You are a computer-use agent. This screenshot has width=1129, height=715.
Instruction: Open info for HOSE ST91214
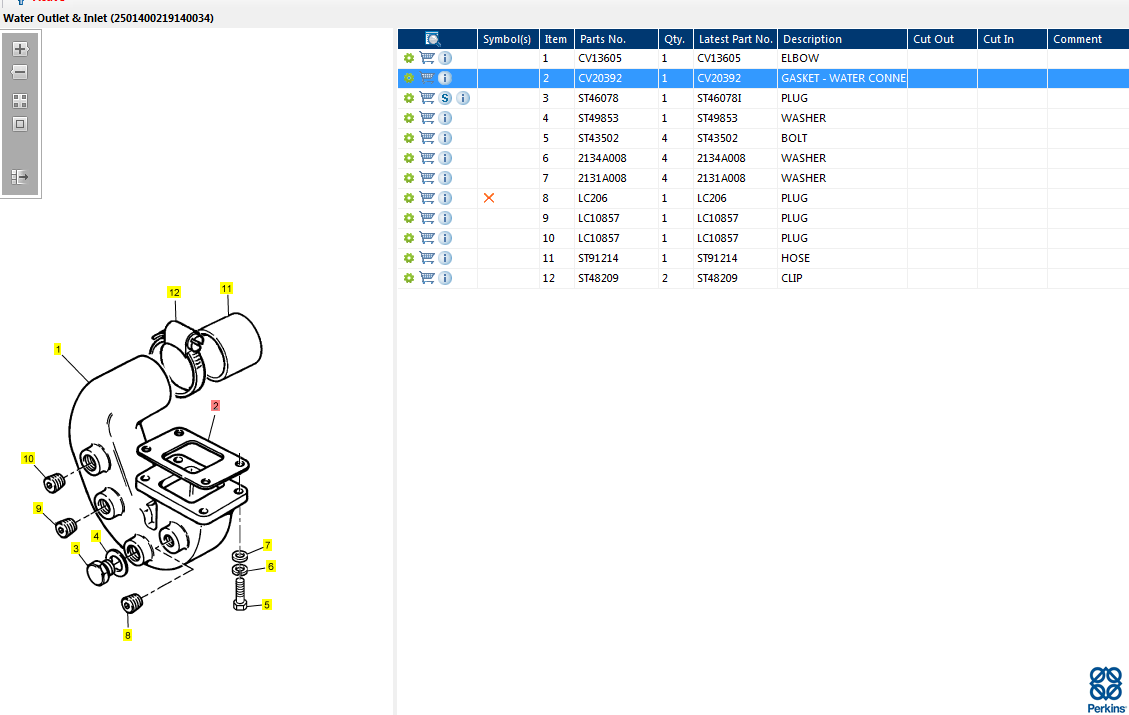pos(446,258)
